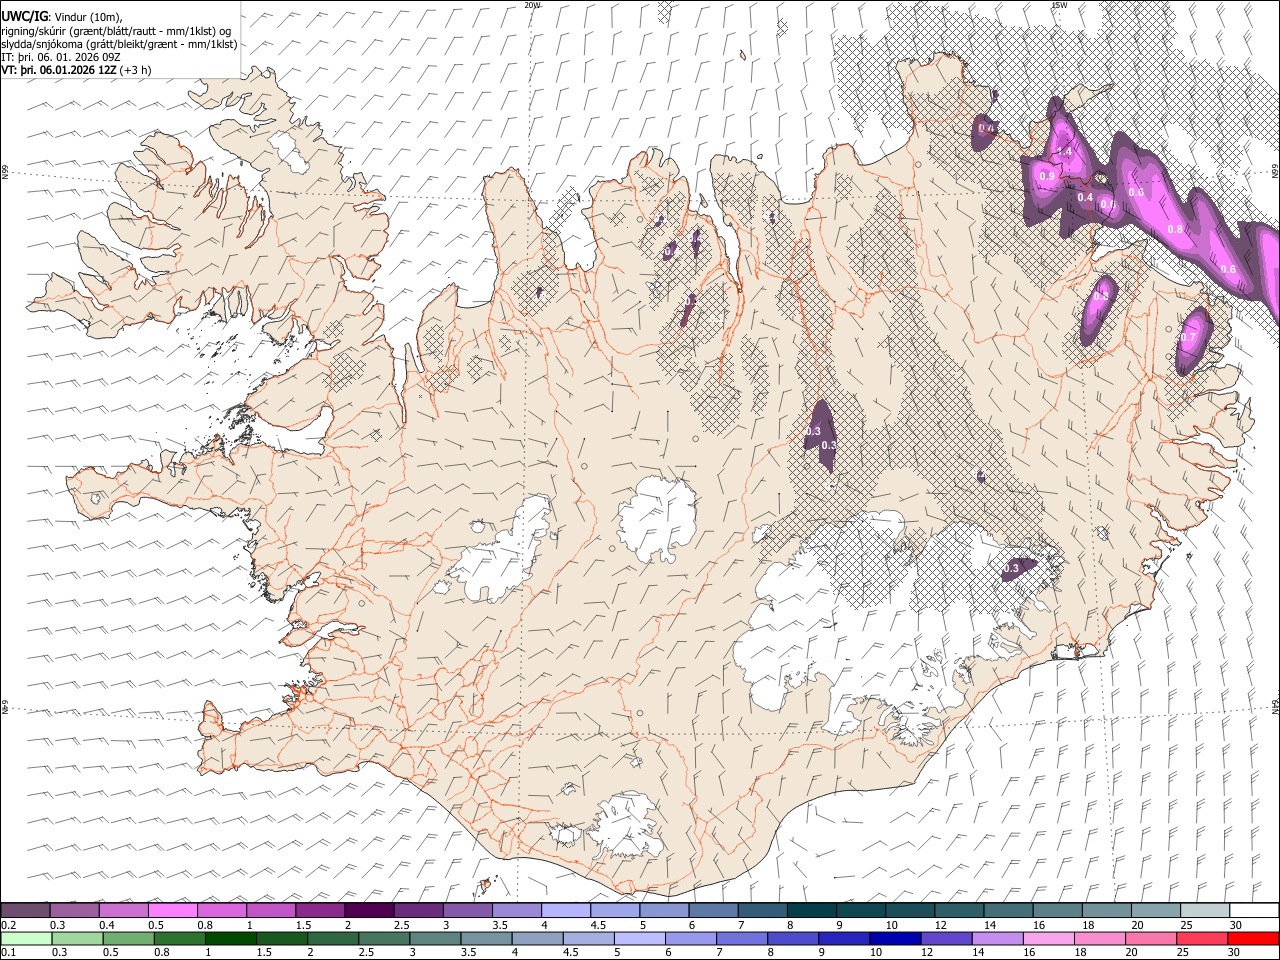Click the lower legend swatch starting at 0.1
The height and width of the screenshot is (960, 1280).
(x=26, y=938)
